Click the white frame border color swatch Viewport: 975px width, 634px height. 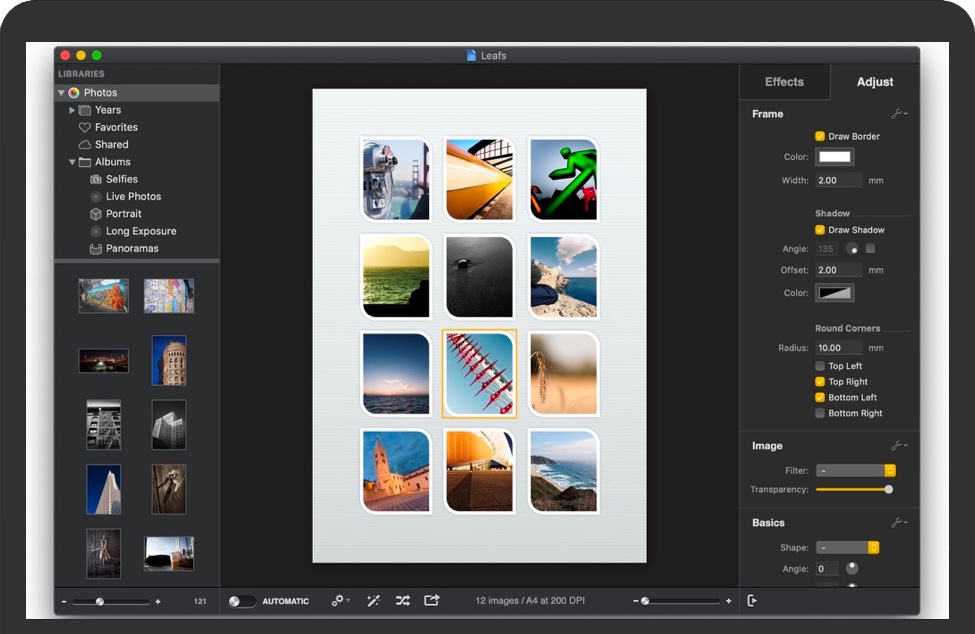tap(834, 157)
